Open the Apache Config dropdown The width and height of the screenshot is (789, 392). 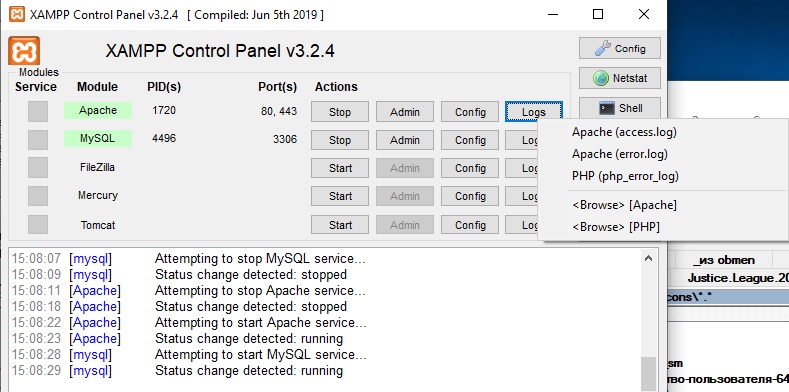point(470,112)
